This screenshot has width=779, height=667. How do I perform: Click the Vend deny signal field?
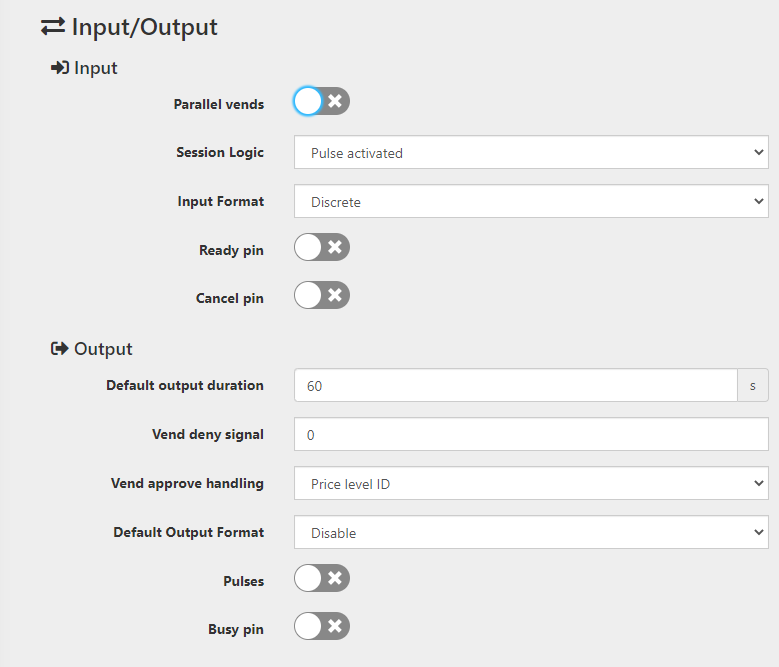(531, 435)
